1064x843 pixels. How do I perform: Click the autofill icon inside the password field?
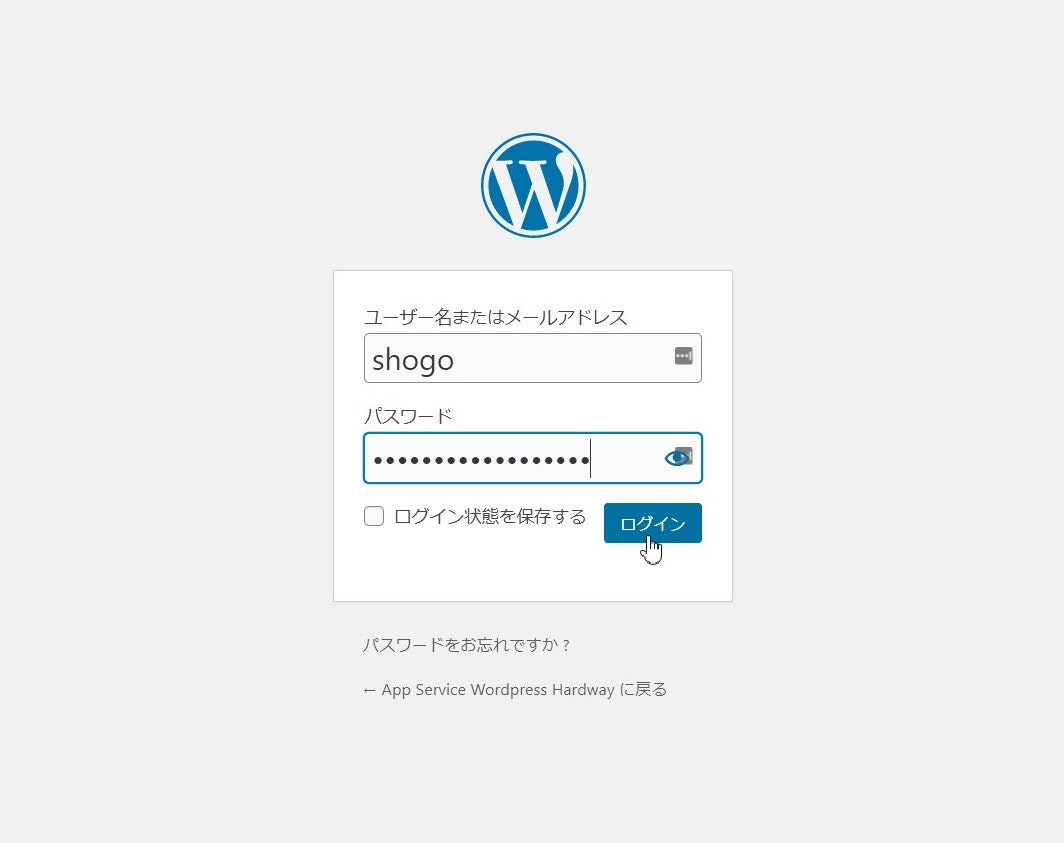[678, 457]
